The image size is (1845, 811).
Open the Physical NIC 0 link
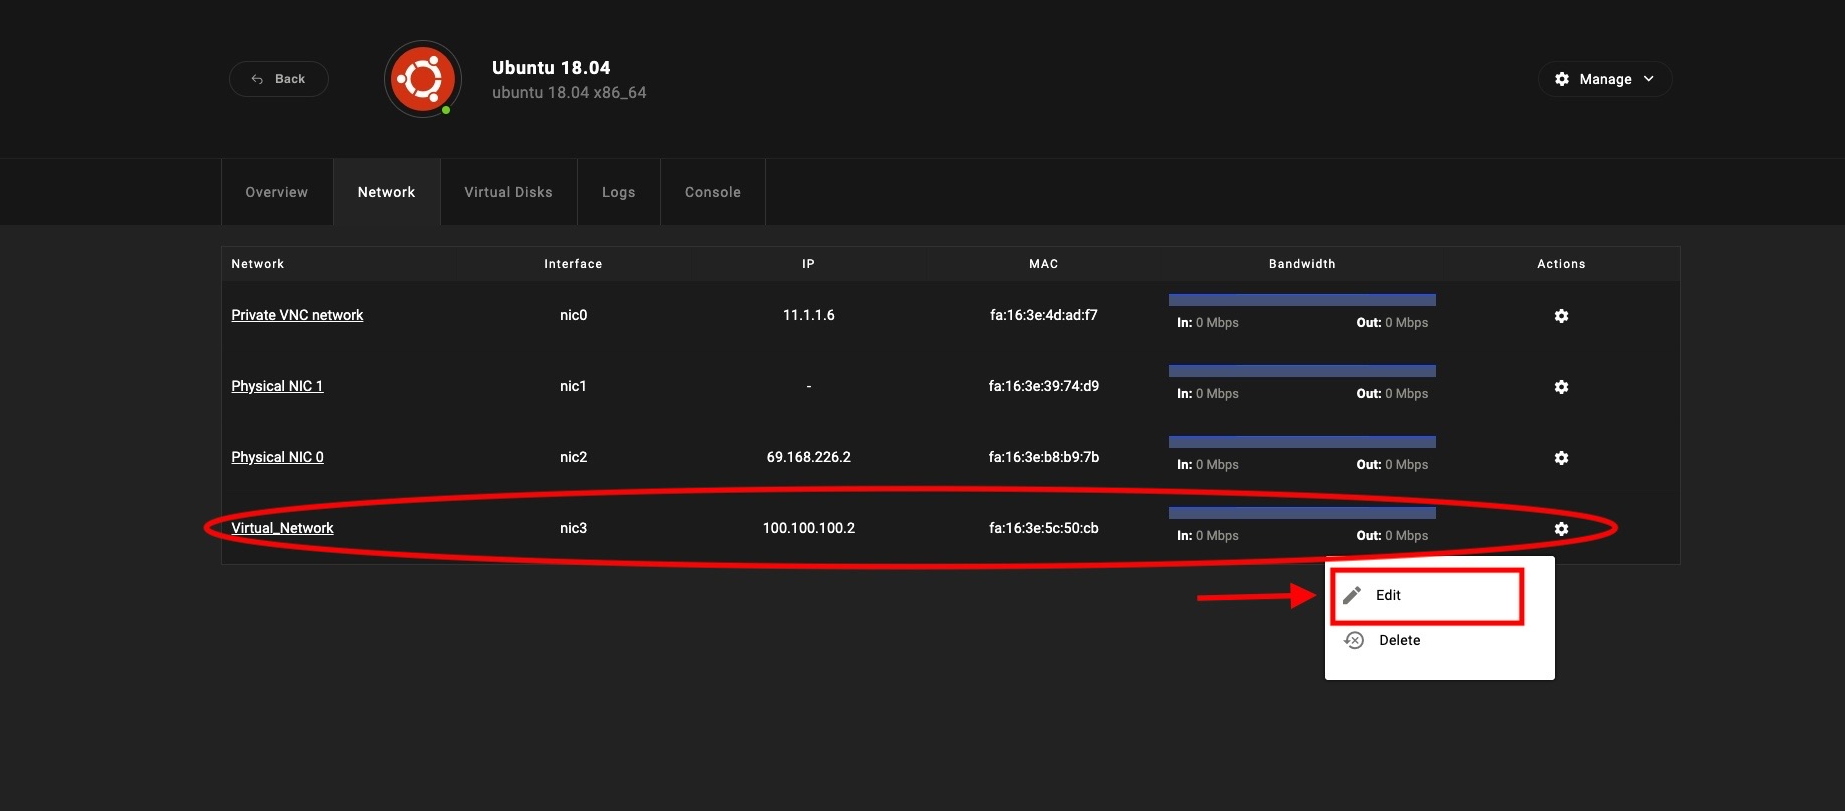coord(277,457)
